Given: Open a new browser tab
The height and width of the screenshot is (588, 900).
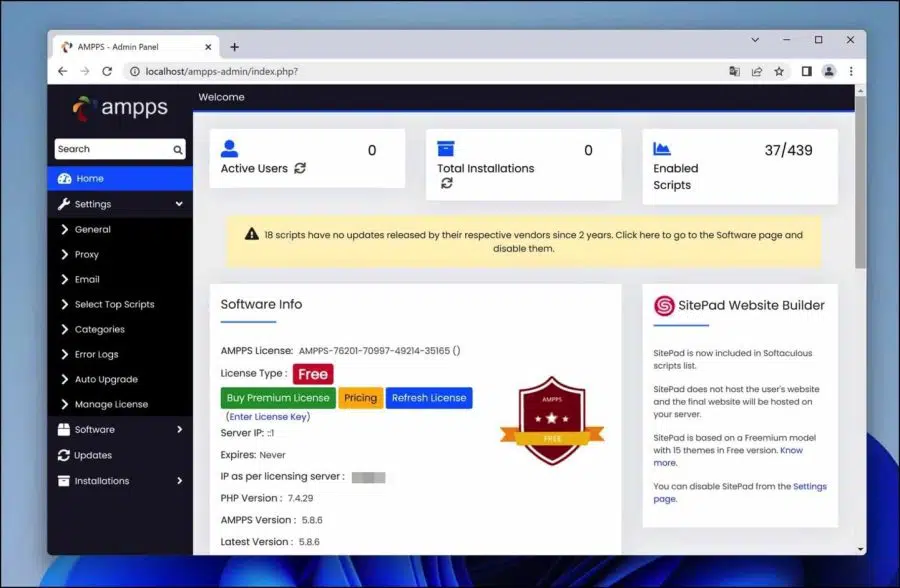Looking at the screenshot, I should [234, 47].
